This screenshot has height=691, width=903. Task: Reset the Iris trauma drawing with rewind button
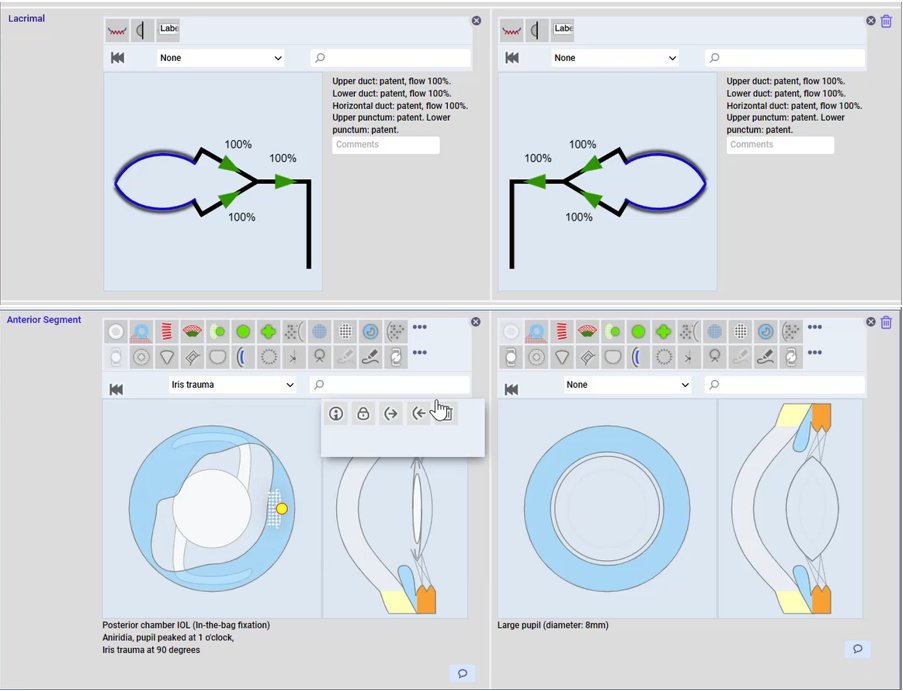pyautogui.click(x=116, y=390)
